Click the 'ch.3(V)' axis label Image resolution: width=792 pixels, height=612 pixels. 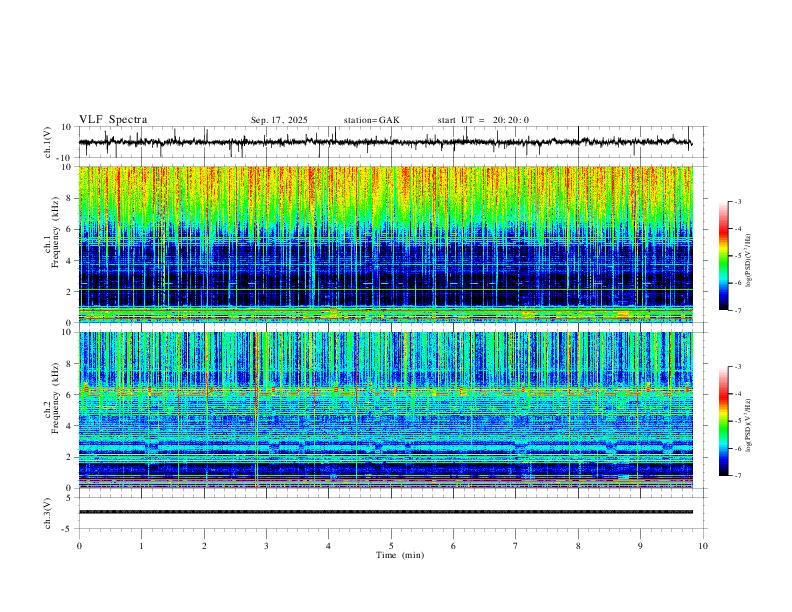[x=48, y=513]
